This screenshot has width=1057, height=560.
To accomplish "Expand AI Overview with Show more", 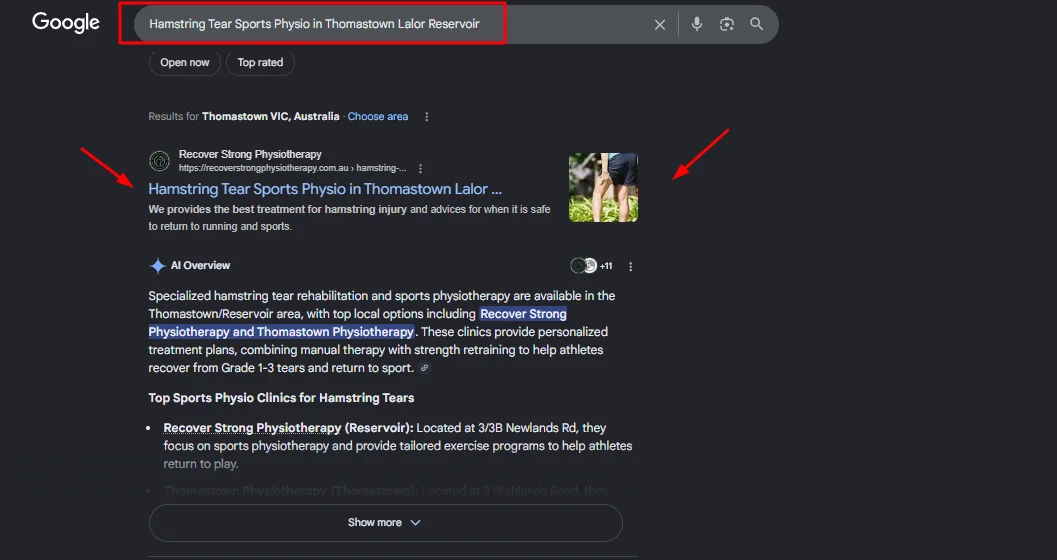I will click(386, 523).
